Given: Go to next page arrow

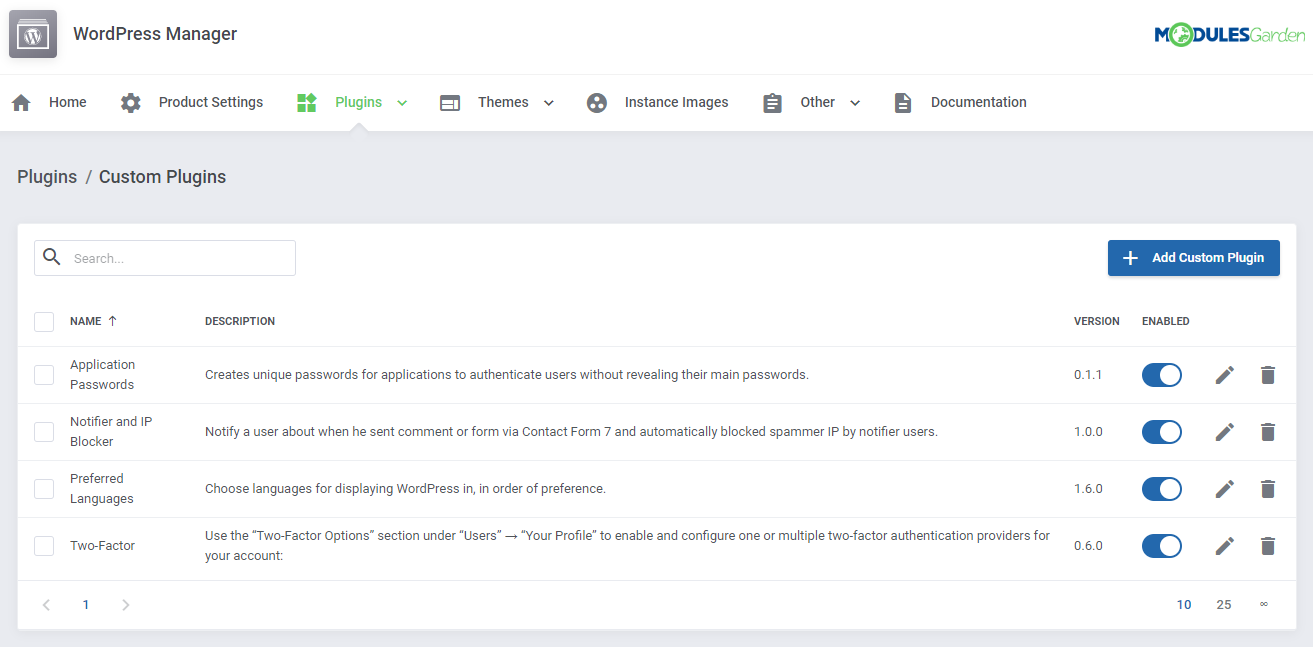Looking at the screenshot, I should point(125,605).
